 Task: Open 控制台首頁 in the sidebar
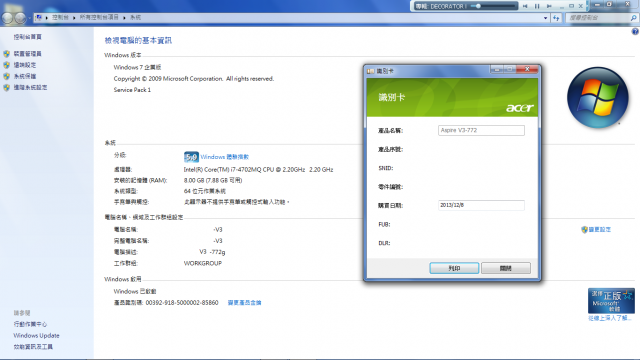[x=27, y=37]
